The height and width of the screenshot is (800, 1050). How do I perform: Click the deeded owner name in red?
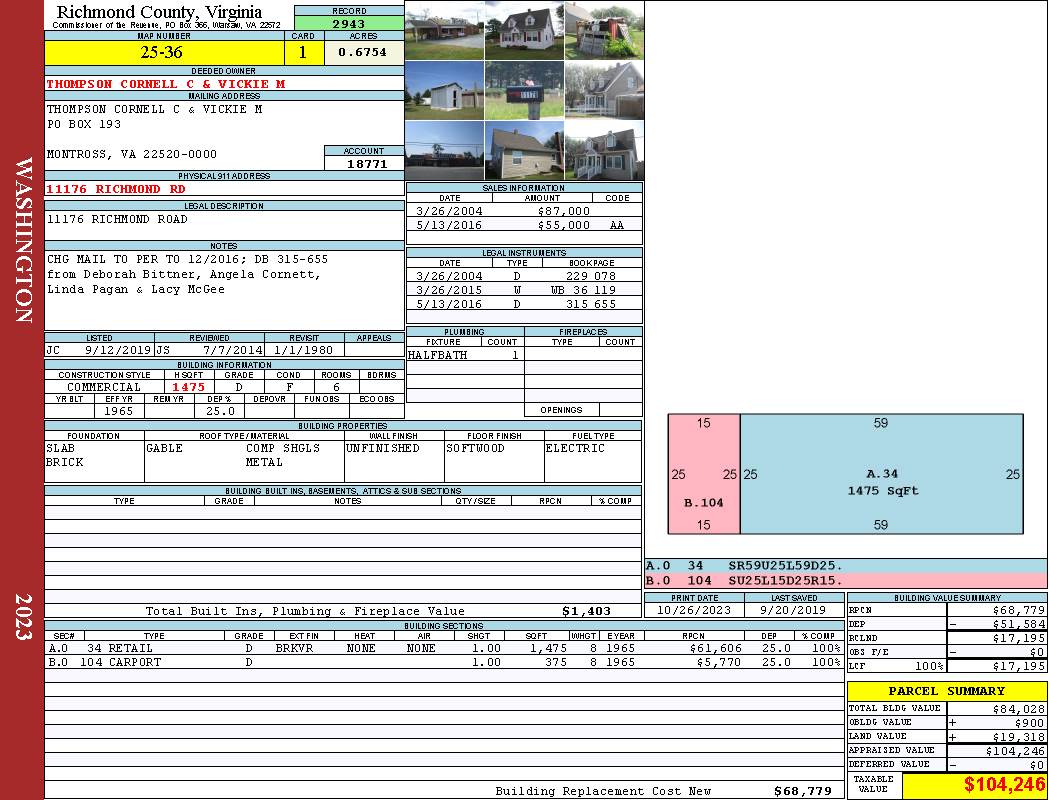[x=166, y=84]
